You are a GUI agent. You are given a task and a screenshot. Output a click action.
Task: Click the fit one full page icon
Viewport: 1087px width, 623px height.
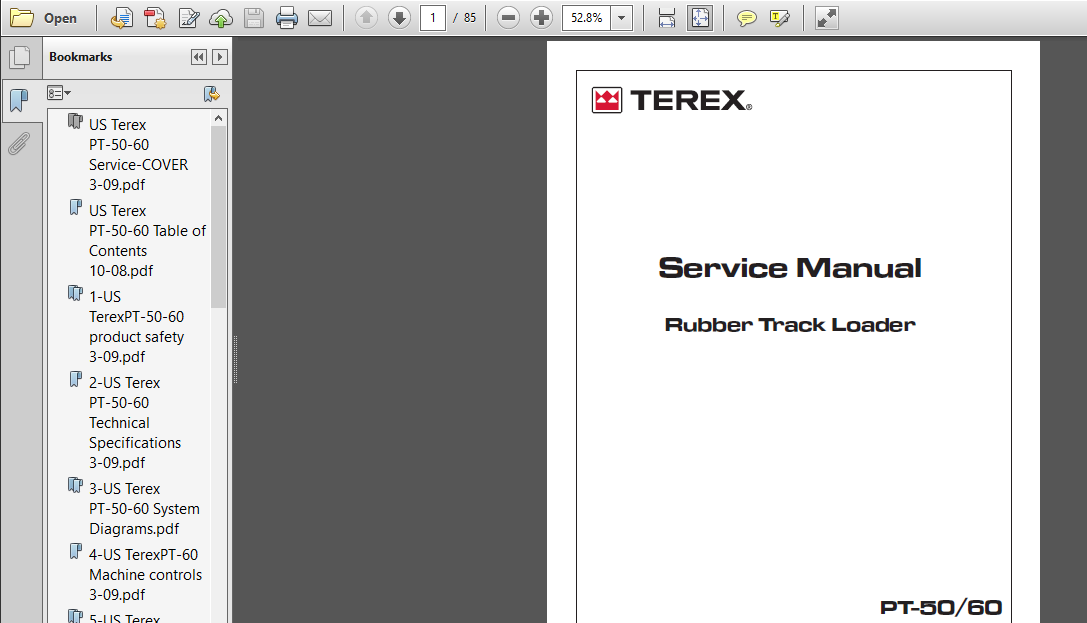coord(700,18)
